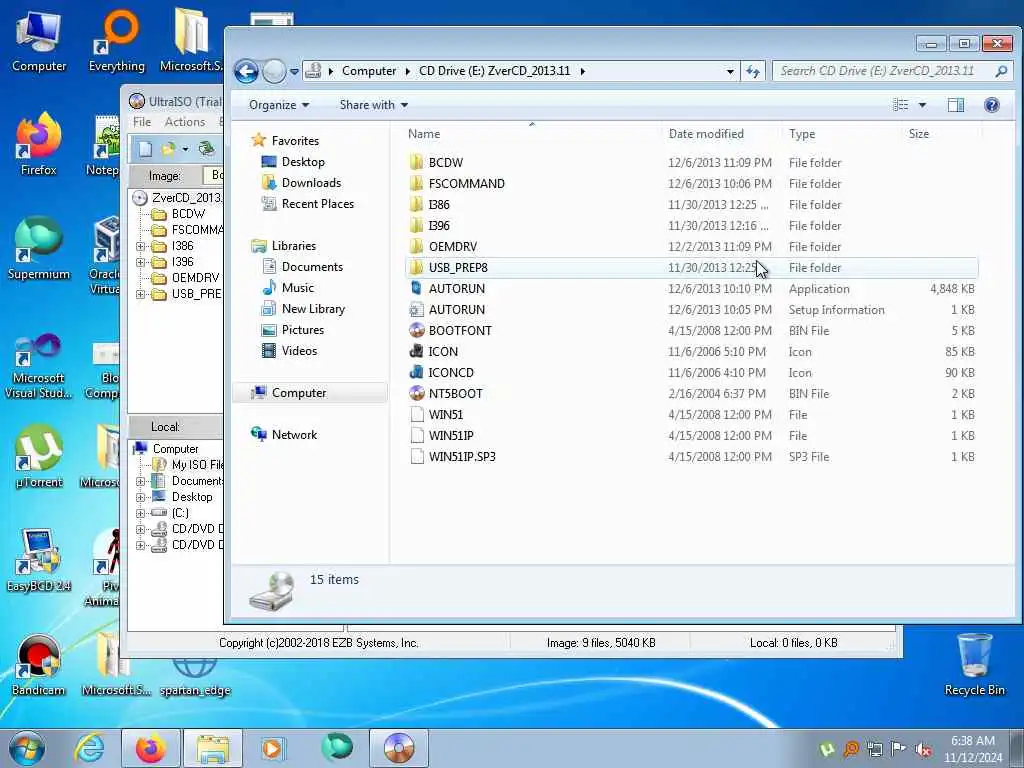
Task: Click the Forward navigation arrow in Explorer
Action: (274, 71)
